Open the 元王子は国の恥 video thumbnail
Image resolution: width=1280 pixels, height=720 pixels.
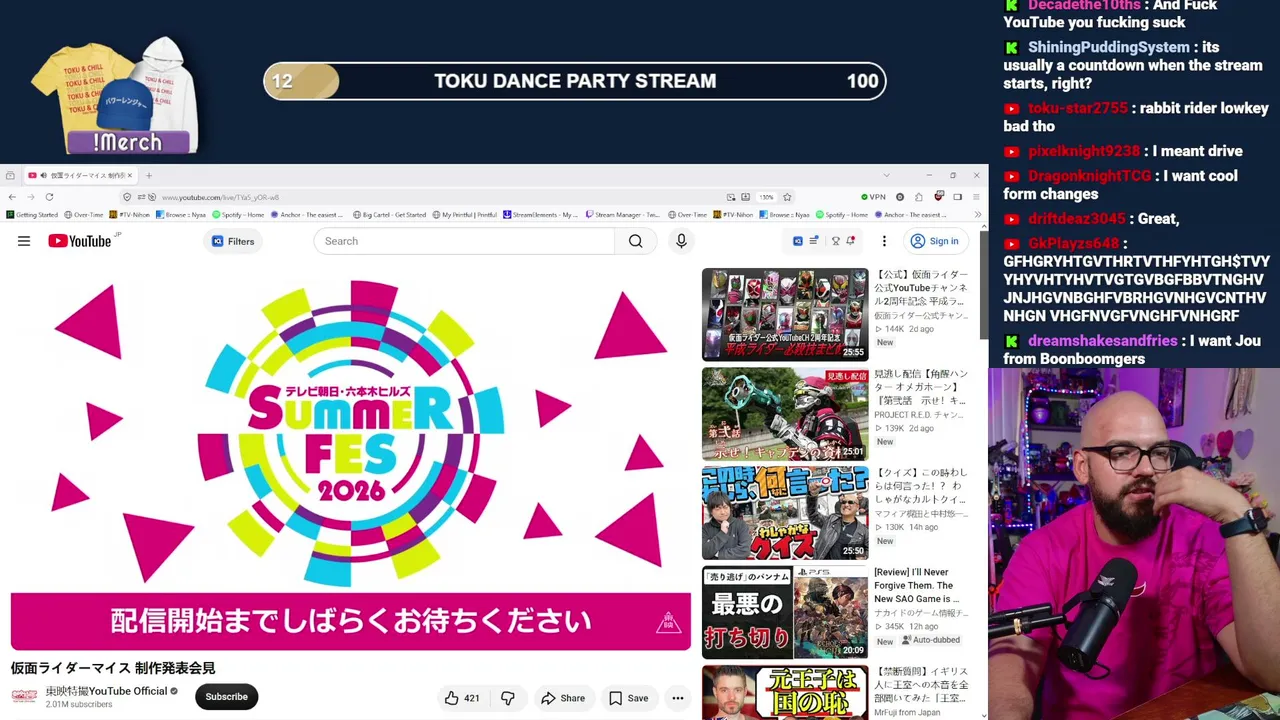tap(785, 692)
